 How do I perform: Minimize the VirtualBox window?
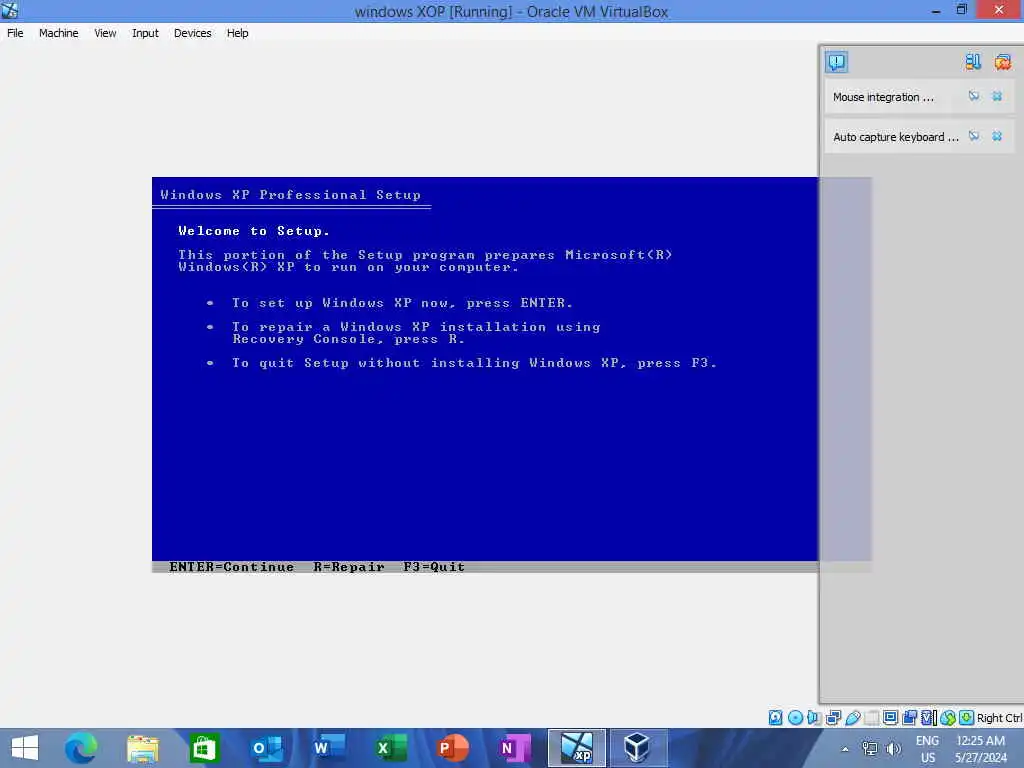(x=935, y=10)
